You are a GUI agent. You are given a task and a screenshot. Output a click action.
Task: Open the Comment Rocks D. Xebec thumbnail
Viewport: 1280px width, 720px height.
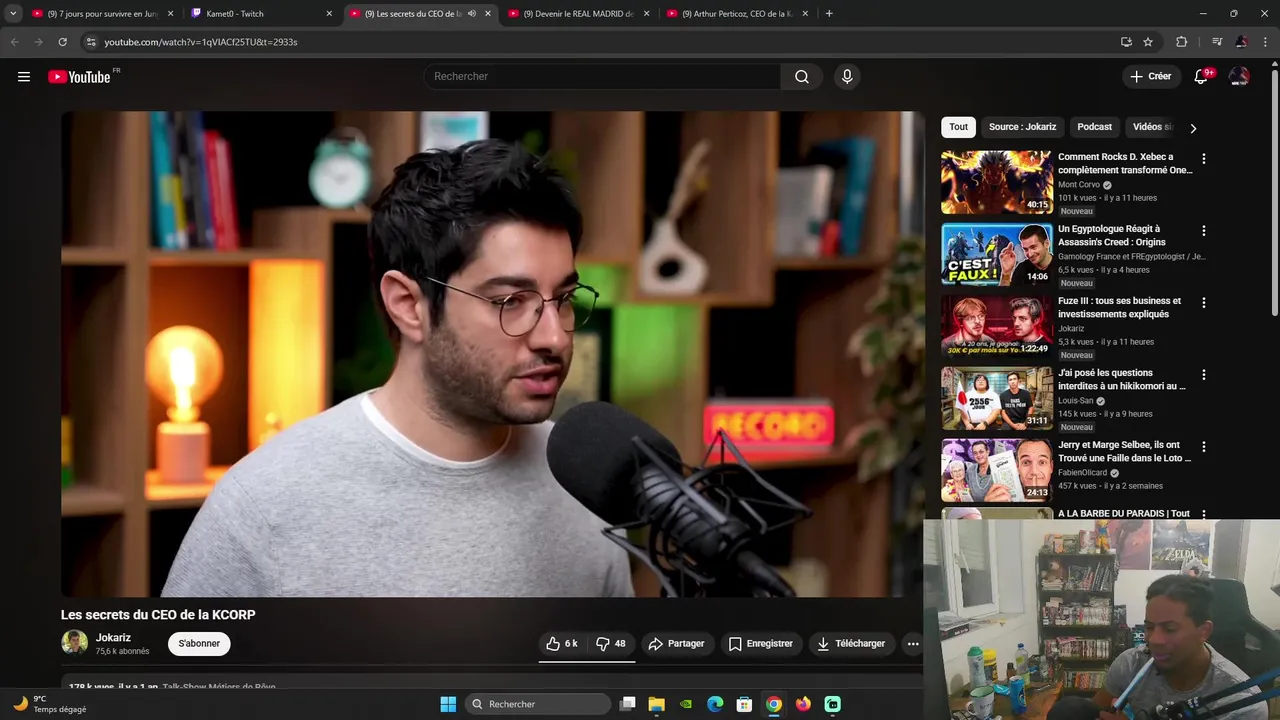[x=997, y=182]
